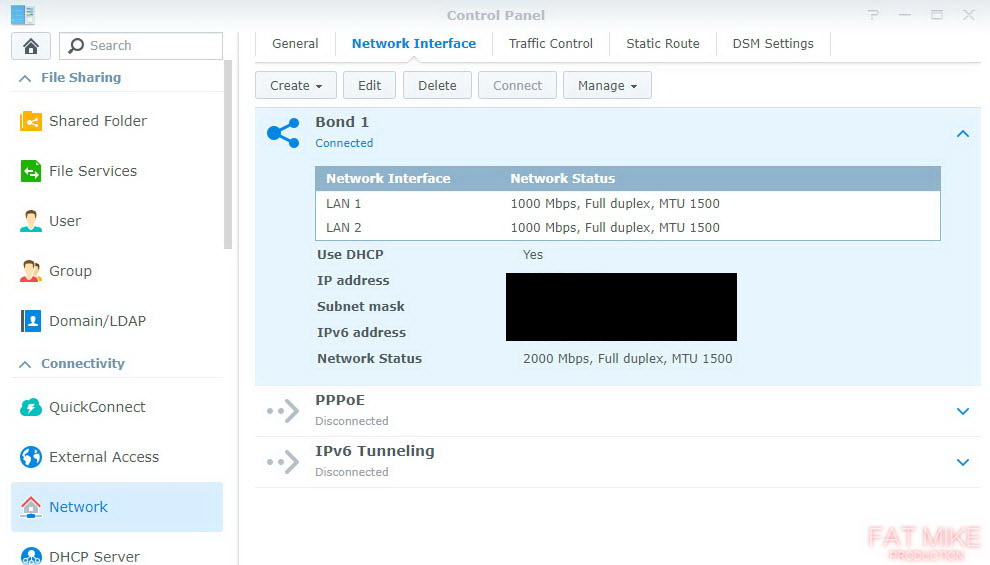Open File Services in the sidebar

pos(117,171)
